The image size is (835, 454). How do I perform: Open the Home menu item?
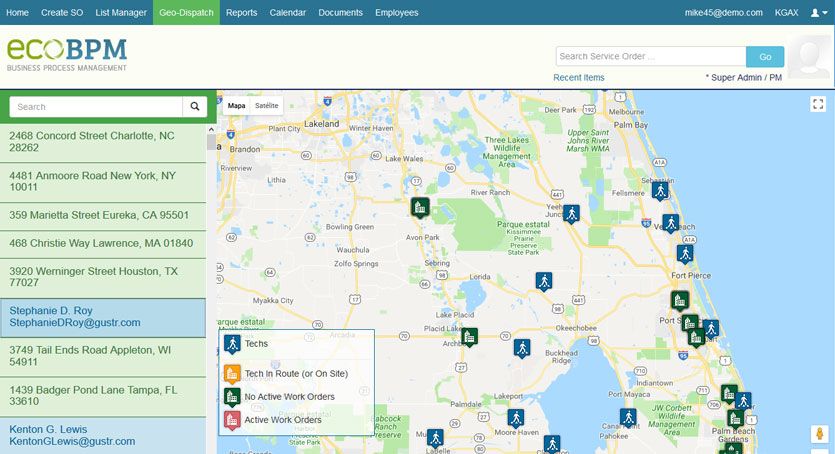coord(17,12)
